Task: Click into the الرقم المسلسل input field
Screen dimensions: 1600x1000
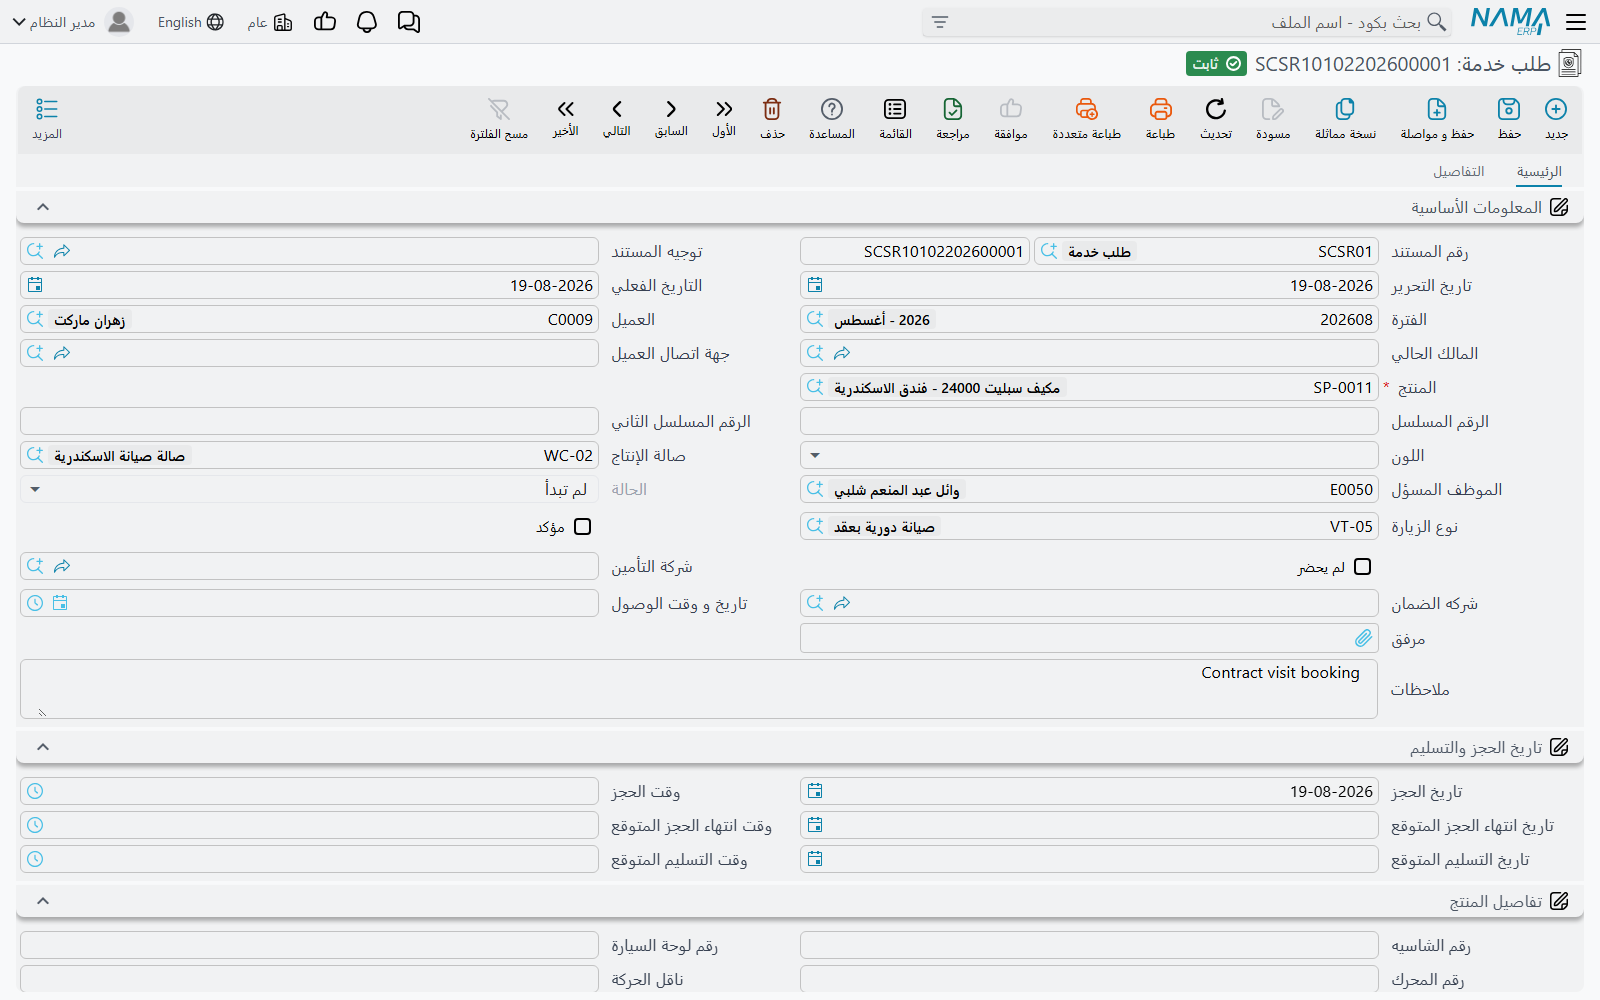Action: coord(1089,422)
